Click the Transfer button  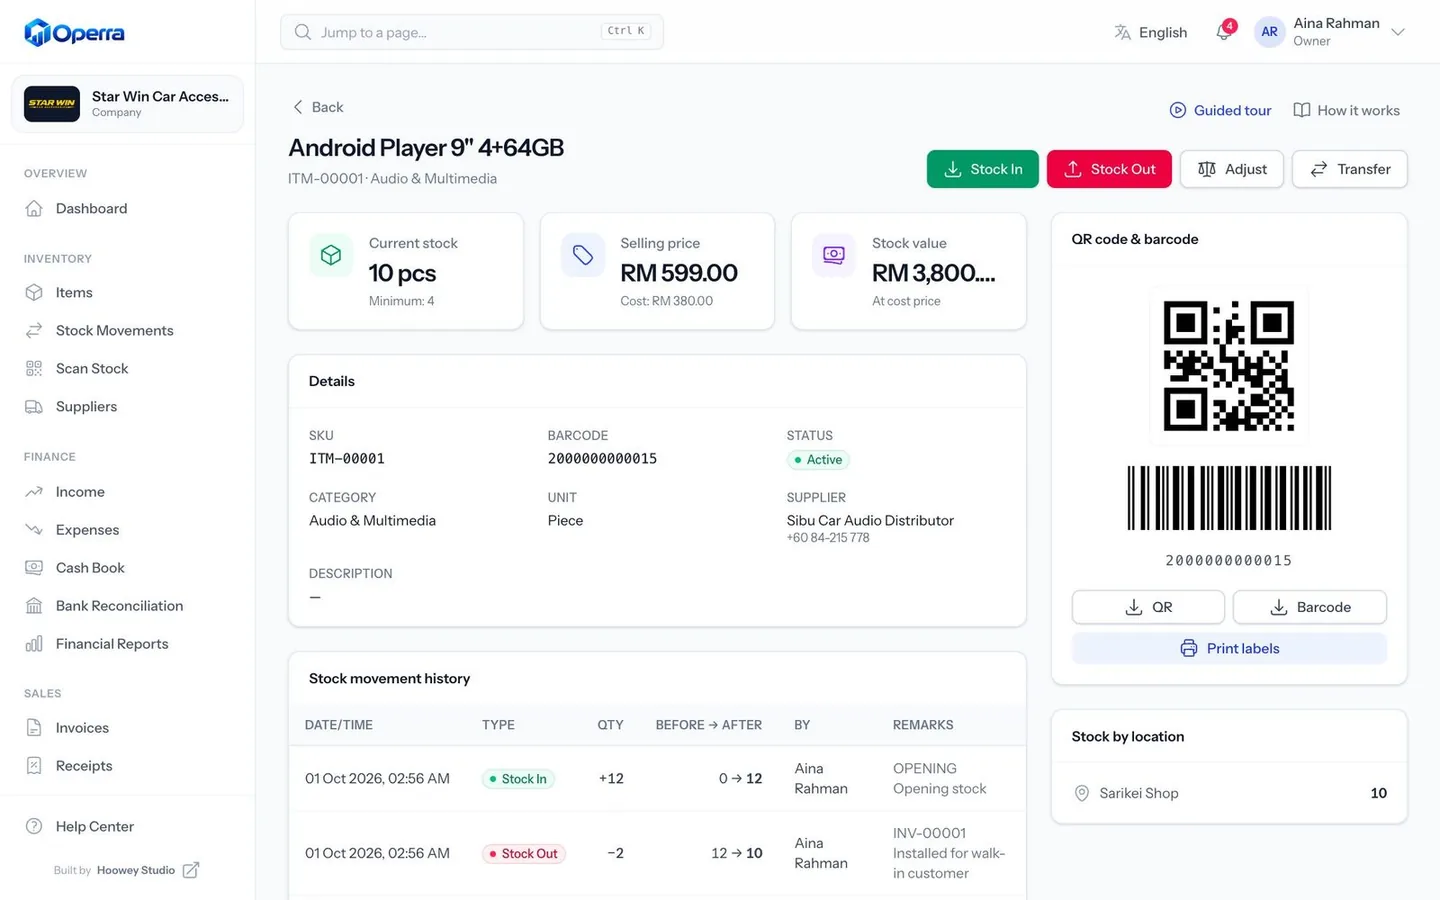[1349, 169]
